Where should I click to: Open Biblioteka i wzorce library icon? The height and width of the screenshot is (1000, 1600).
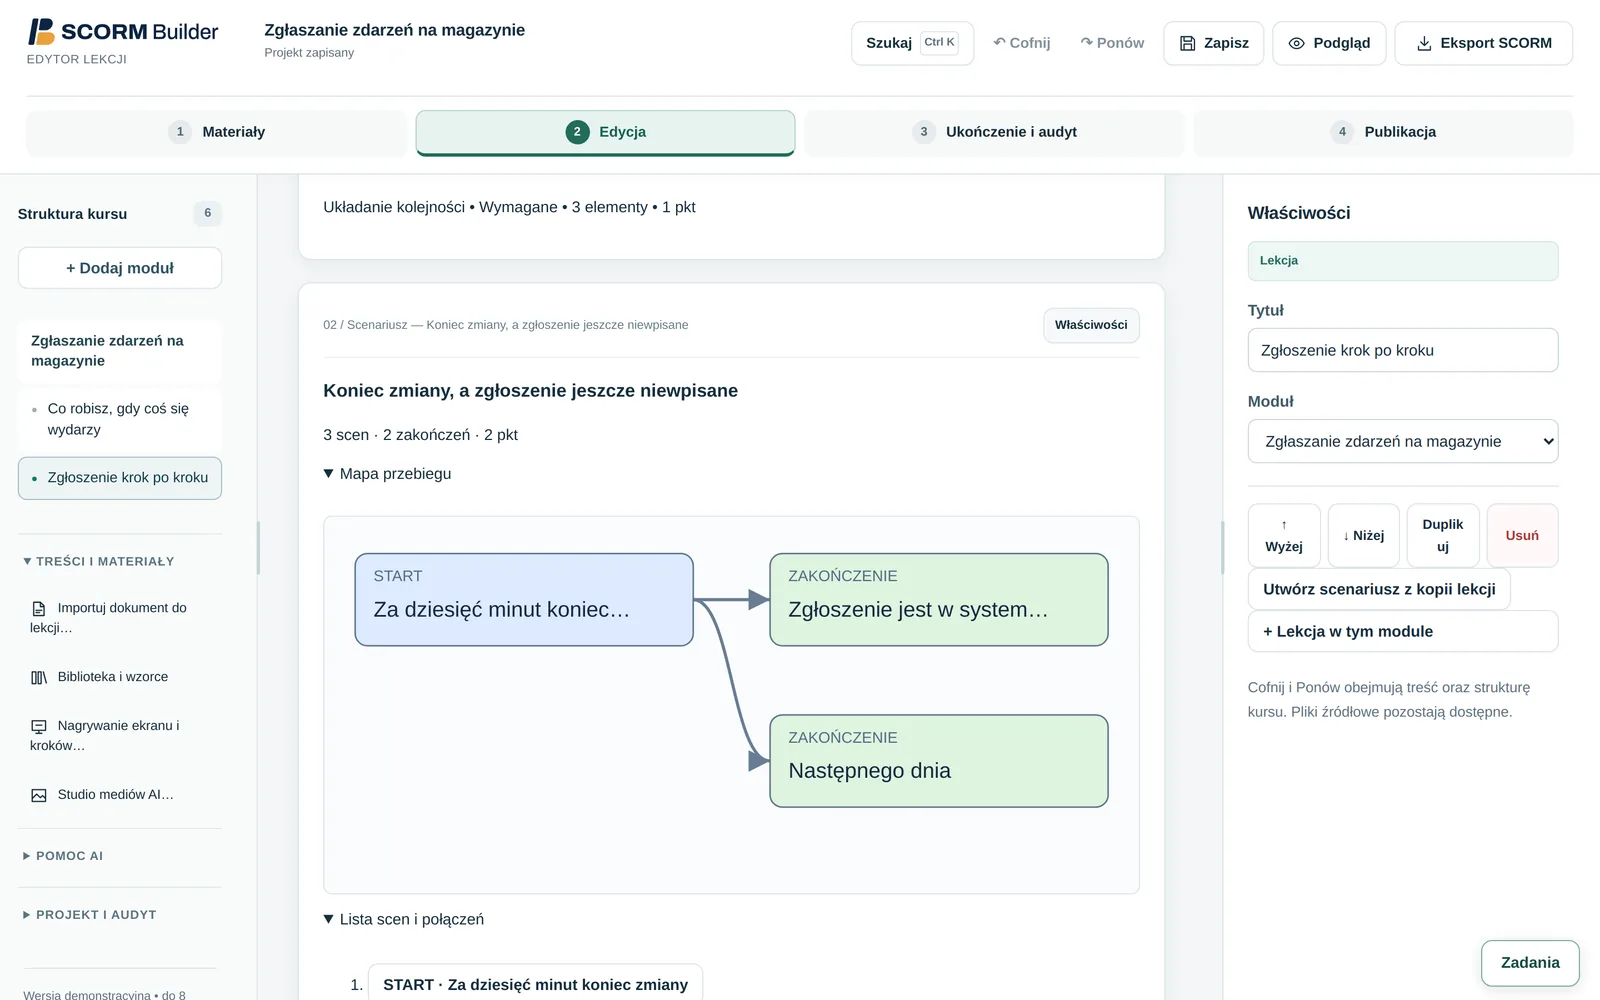[39, 677]
